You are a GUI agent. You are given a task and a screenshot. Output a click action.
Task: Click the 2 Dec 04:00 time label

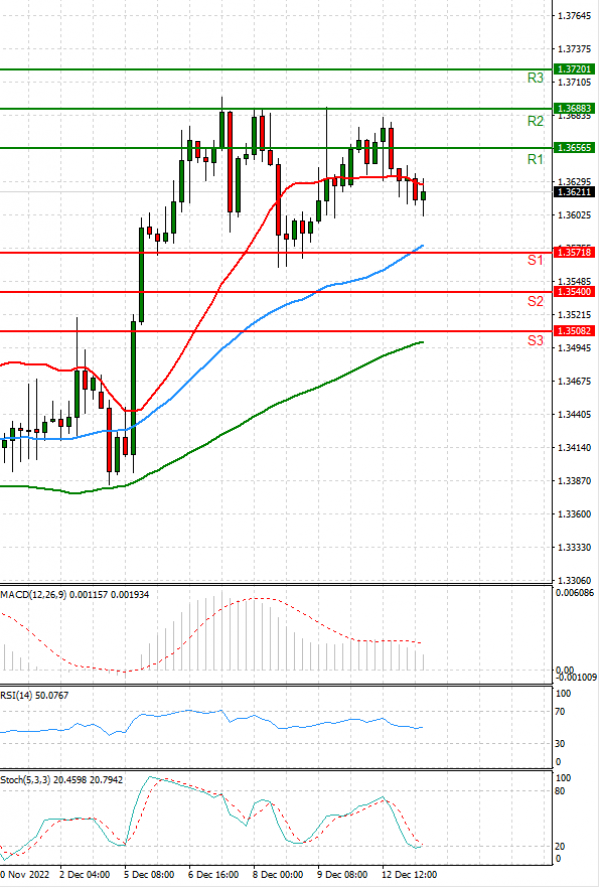pos(85,874)
